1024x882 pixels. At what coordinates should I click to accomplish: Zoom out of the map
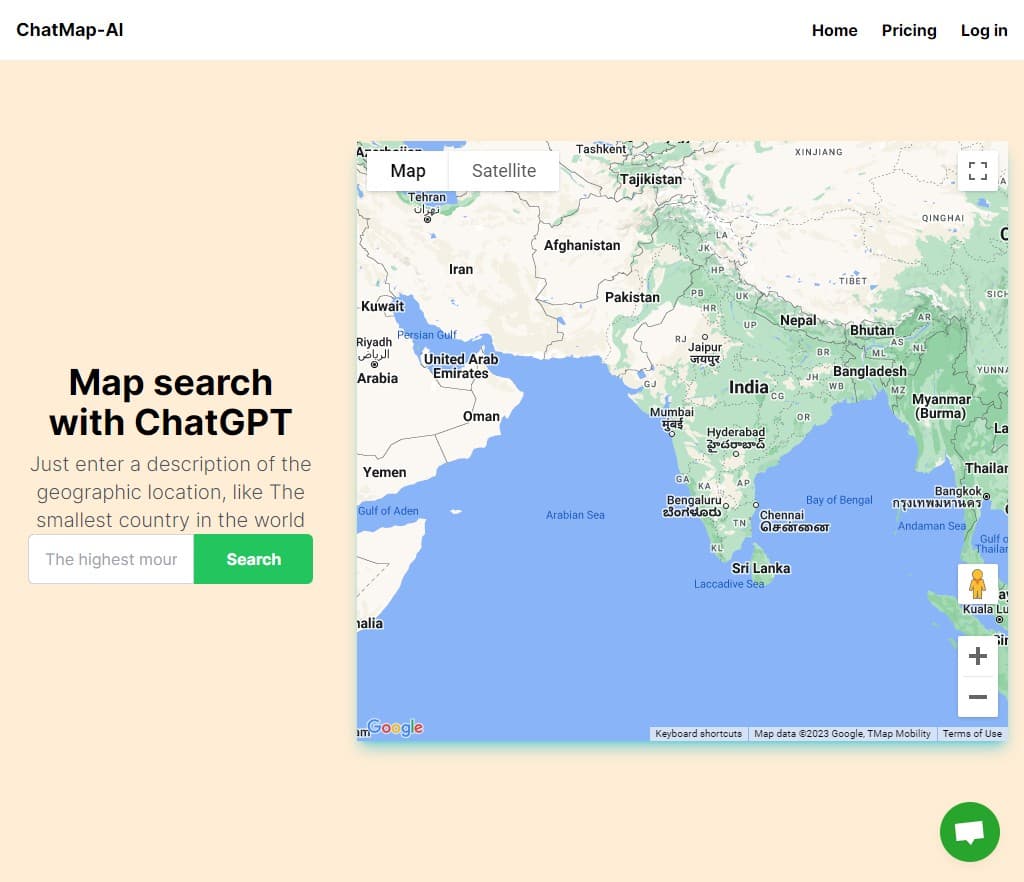point(977,697)
